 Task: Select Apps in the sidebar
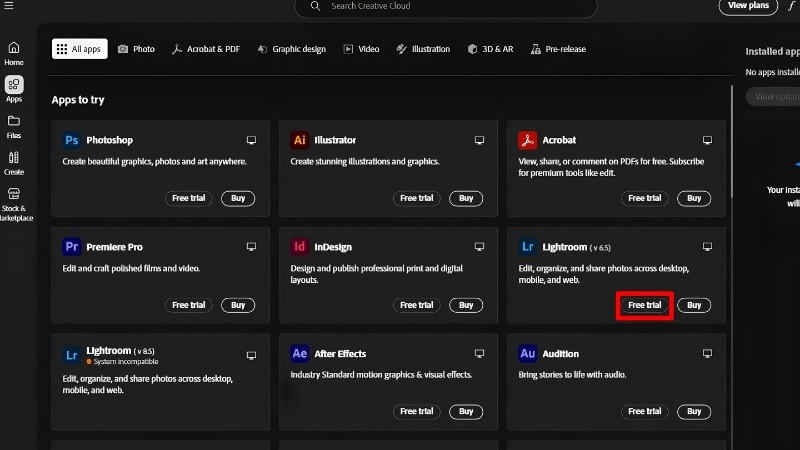pyautogui.click(x=14, y=90)
